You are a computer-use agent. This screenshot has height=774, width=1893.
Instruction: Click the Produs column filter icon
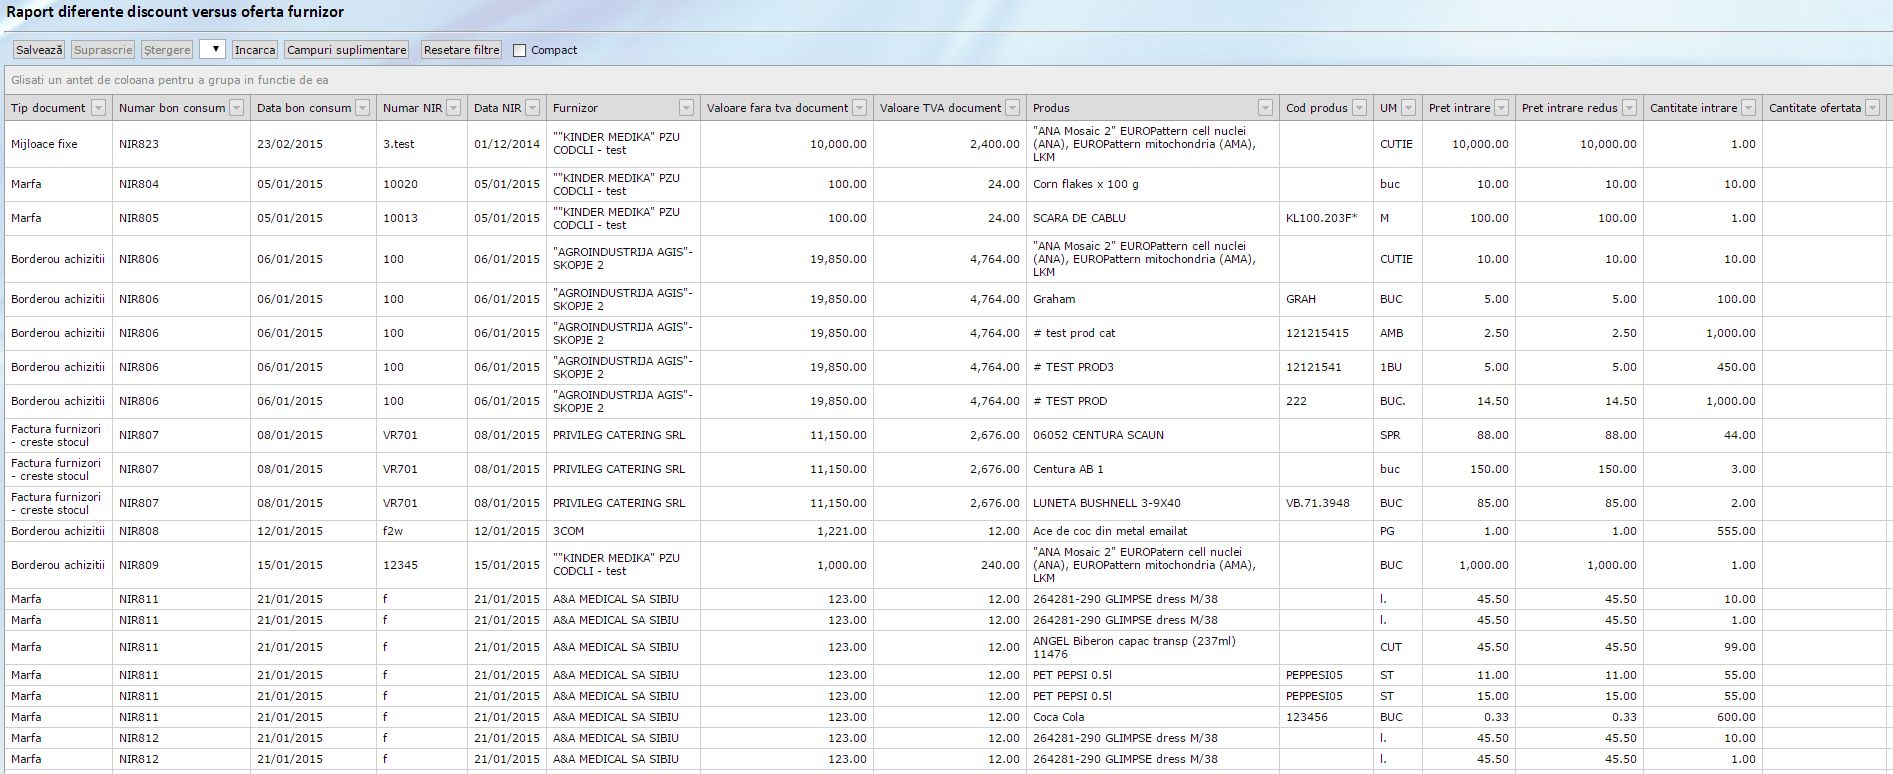click(x=1265, y=108)
